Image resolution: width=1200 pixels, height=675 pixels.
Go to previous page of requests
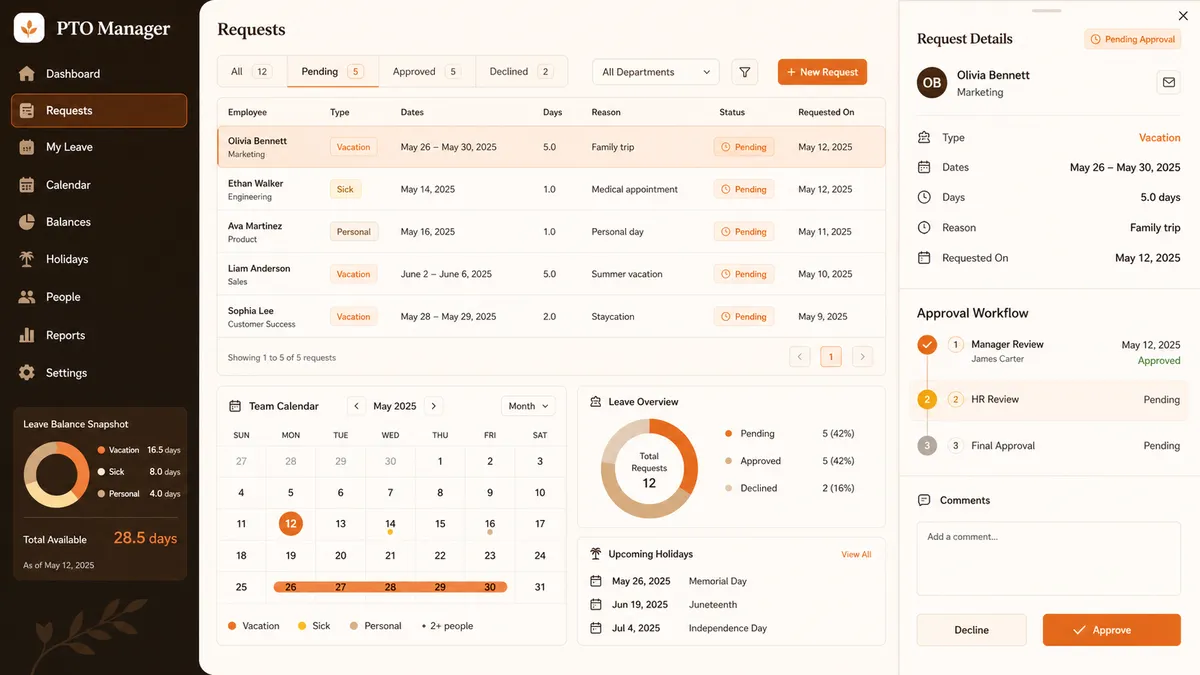click(x=799, y=356)
